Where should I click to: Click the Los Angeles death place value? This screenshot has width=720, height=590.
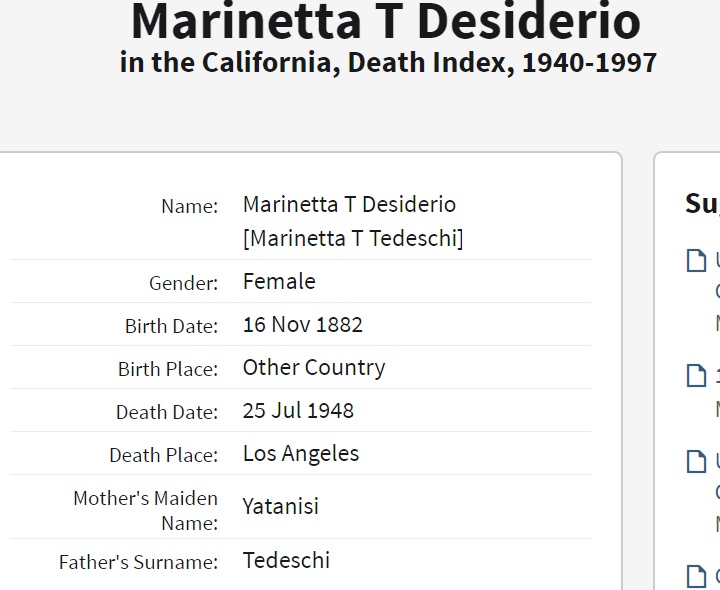pyautogui.click(x=300, y=454)
